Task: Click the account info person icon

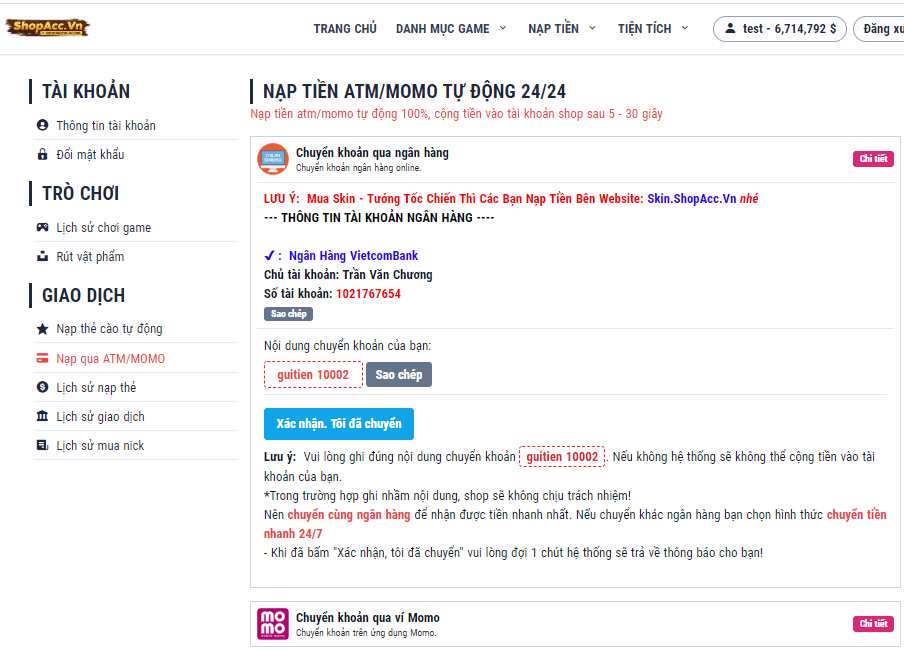Action: click(42, 125)
